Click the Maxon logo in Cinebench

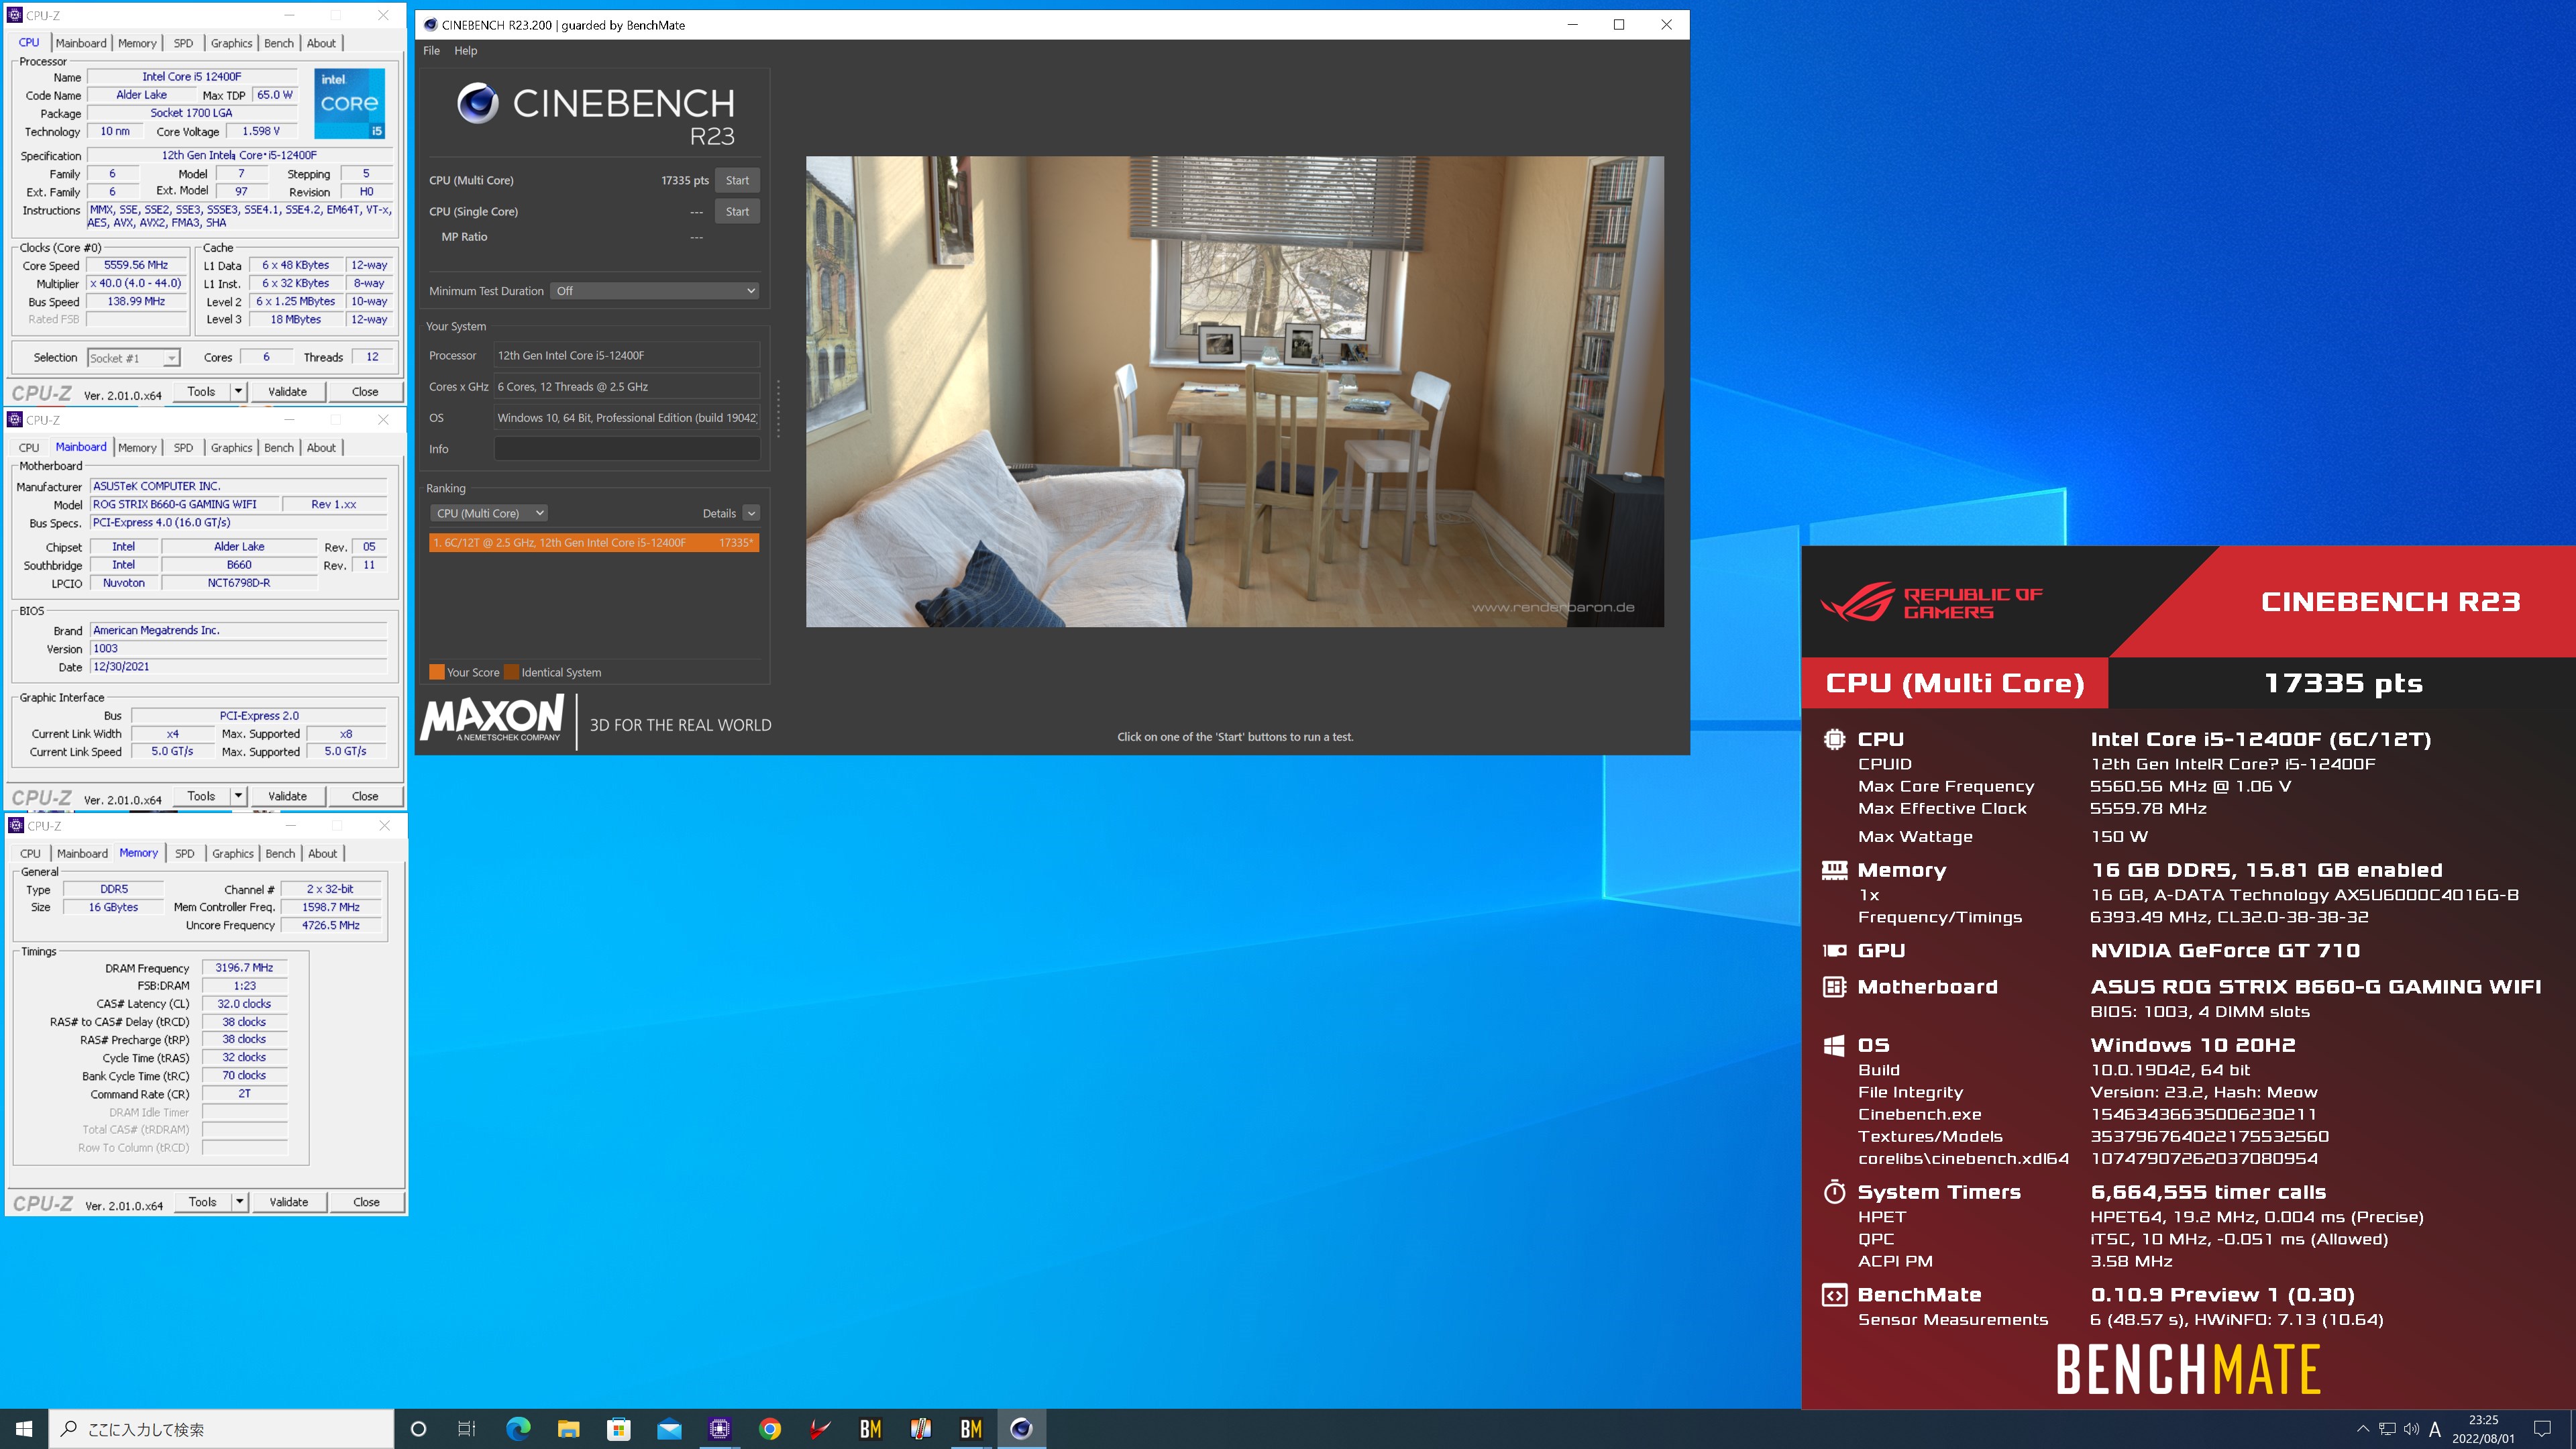[492, 719]
